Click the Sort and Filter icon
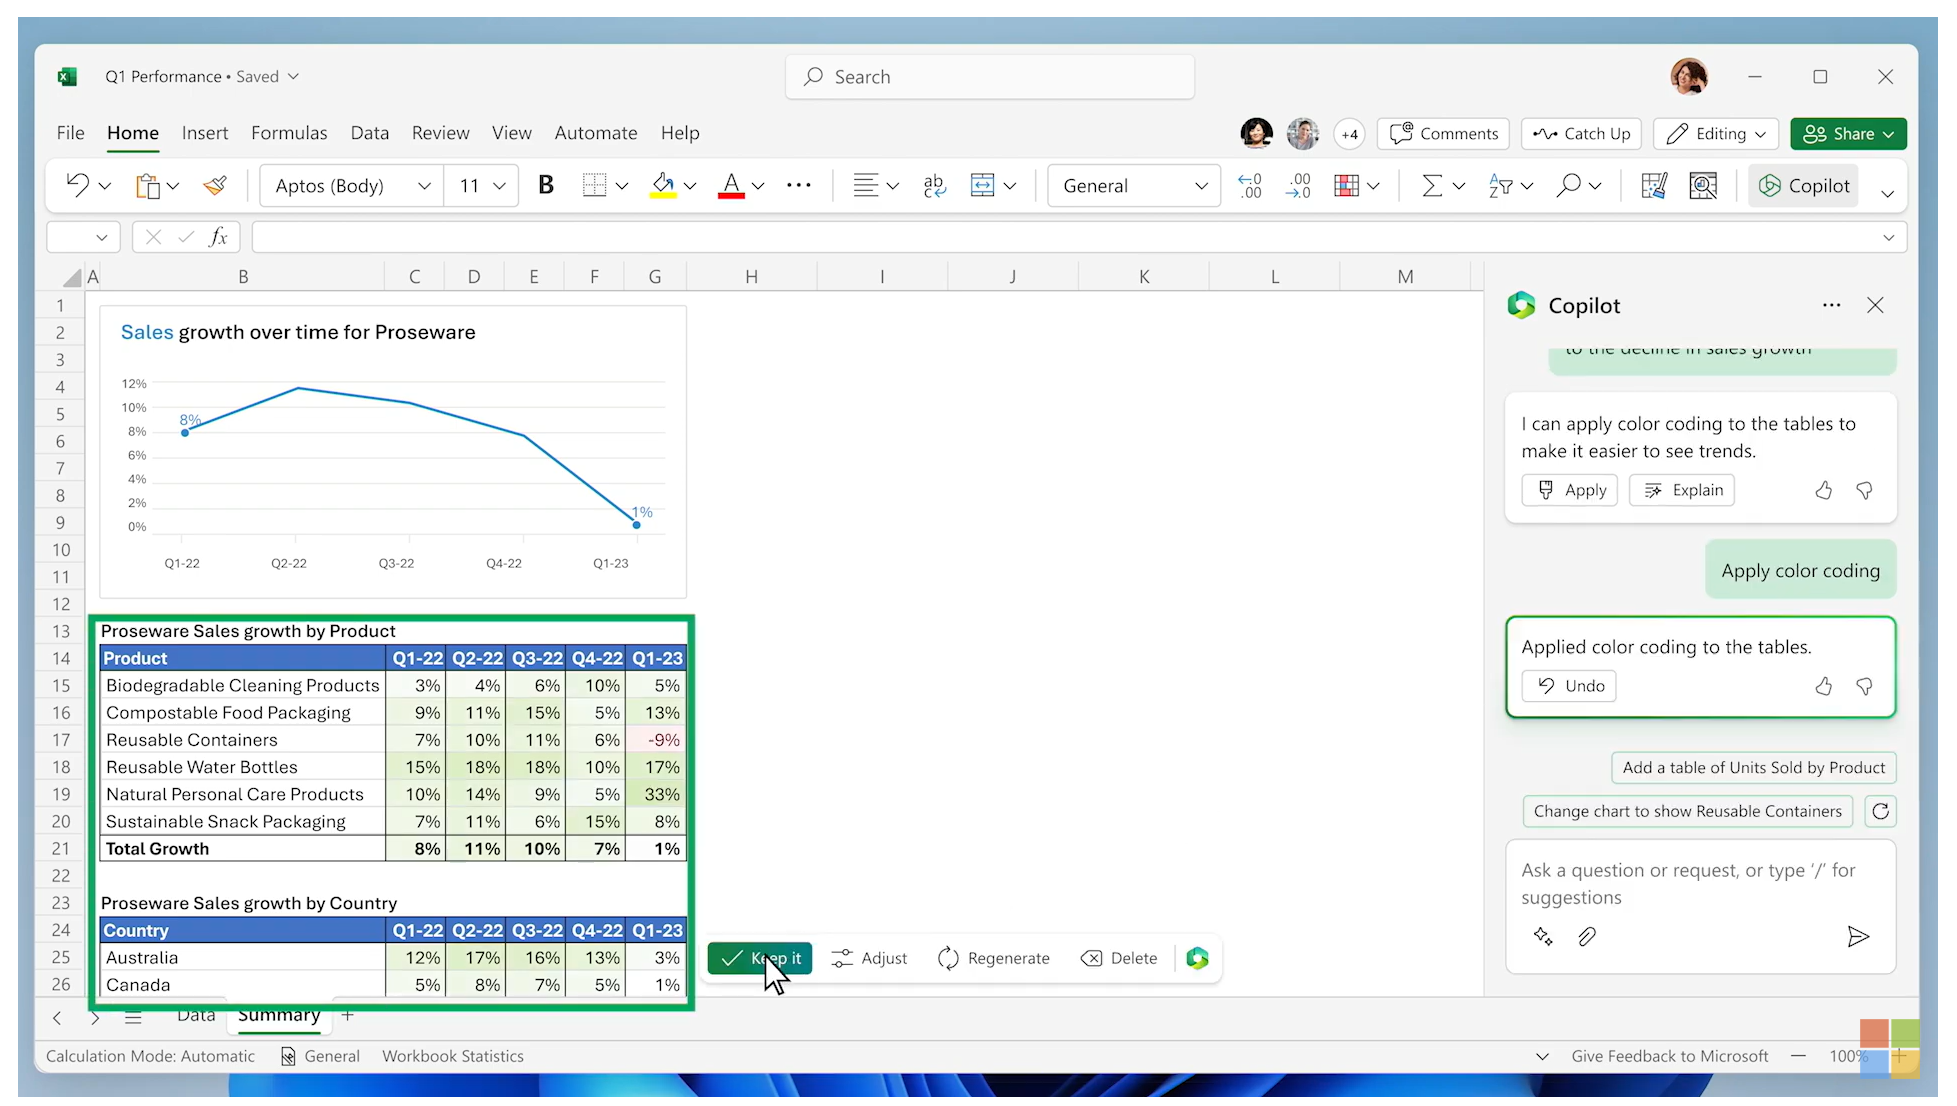The image size is (1957, 1106). click(1500, 185)
